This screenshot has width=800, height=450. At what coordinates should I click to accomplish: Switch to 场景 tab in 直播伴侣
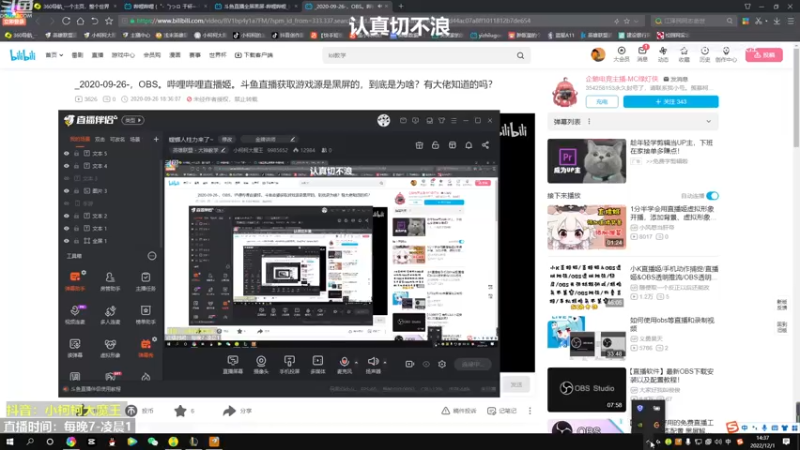tap(135, 139)
